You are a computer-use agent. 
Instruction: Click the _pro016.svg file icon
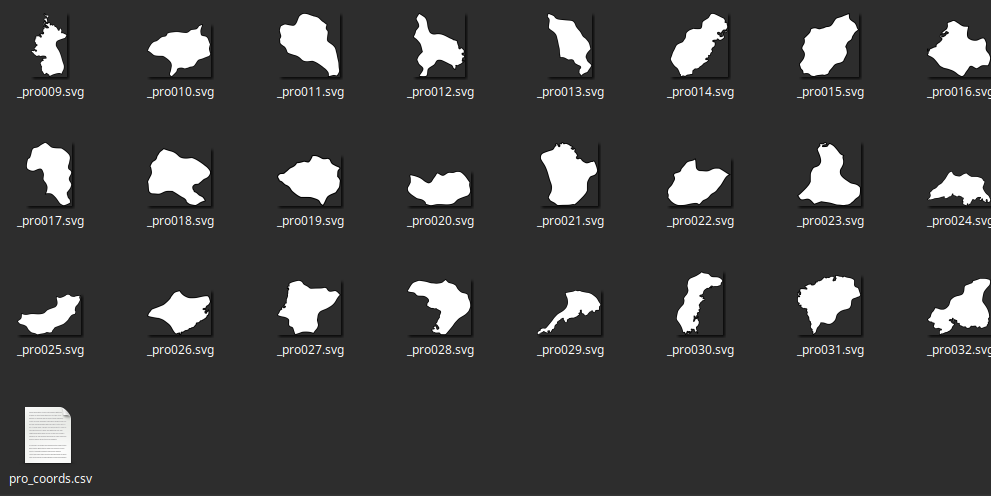tap(959, 49)
